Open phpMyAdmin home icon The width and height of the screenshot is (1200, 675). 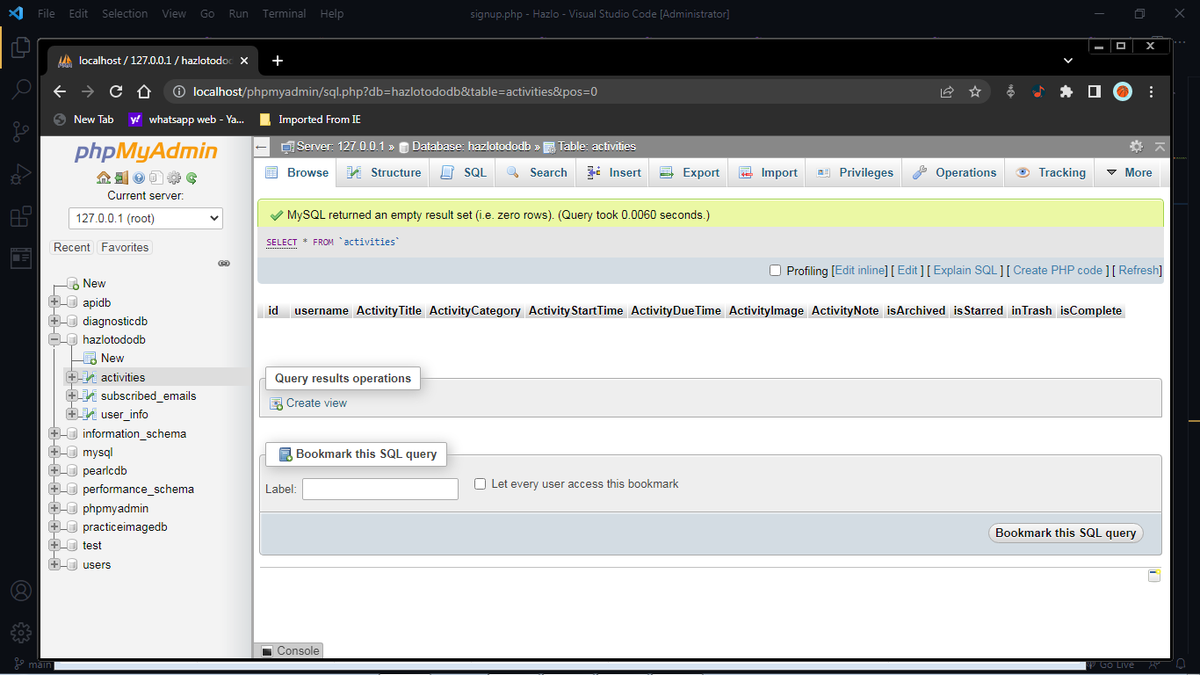pos(104,178)
